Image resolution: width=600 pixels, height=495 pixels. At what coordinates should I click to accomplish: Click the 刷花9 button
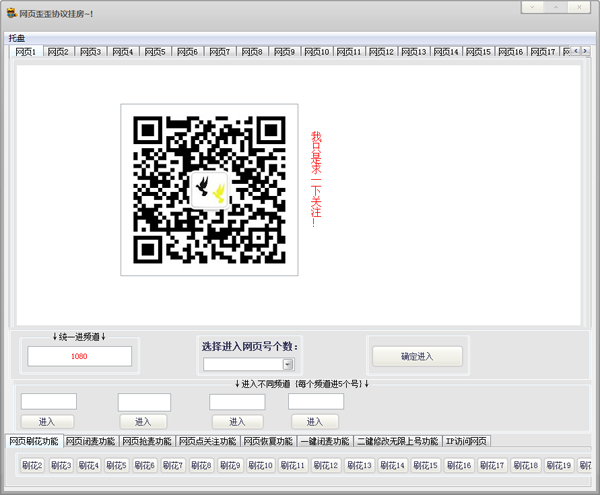(230, 465)
